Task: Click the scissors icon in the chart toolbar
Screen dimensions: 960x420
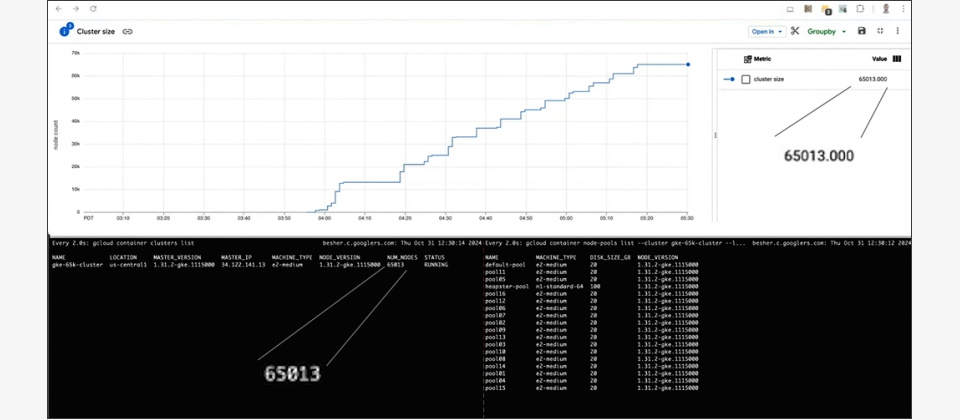Action: point(795,31)
